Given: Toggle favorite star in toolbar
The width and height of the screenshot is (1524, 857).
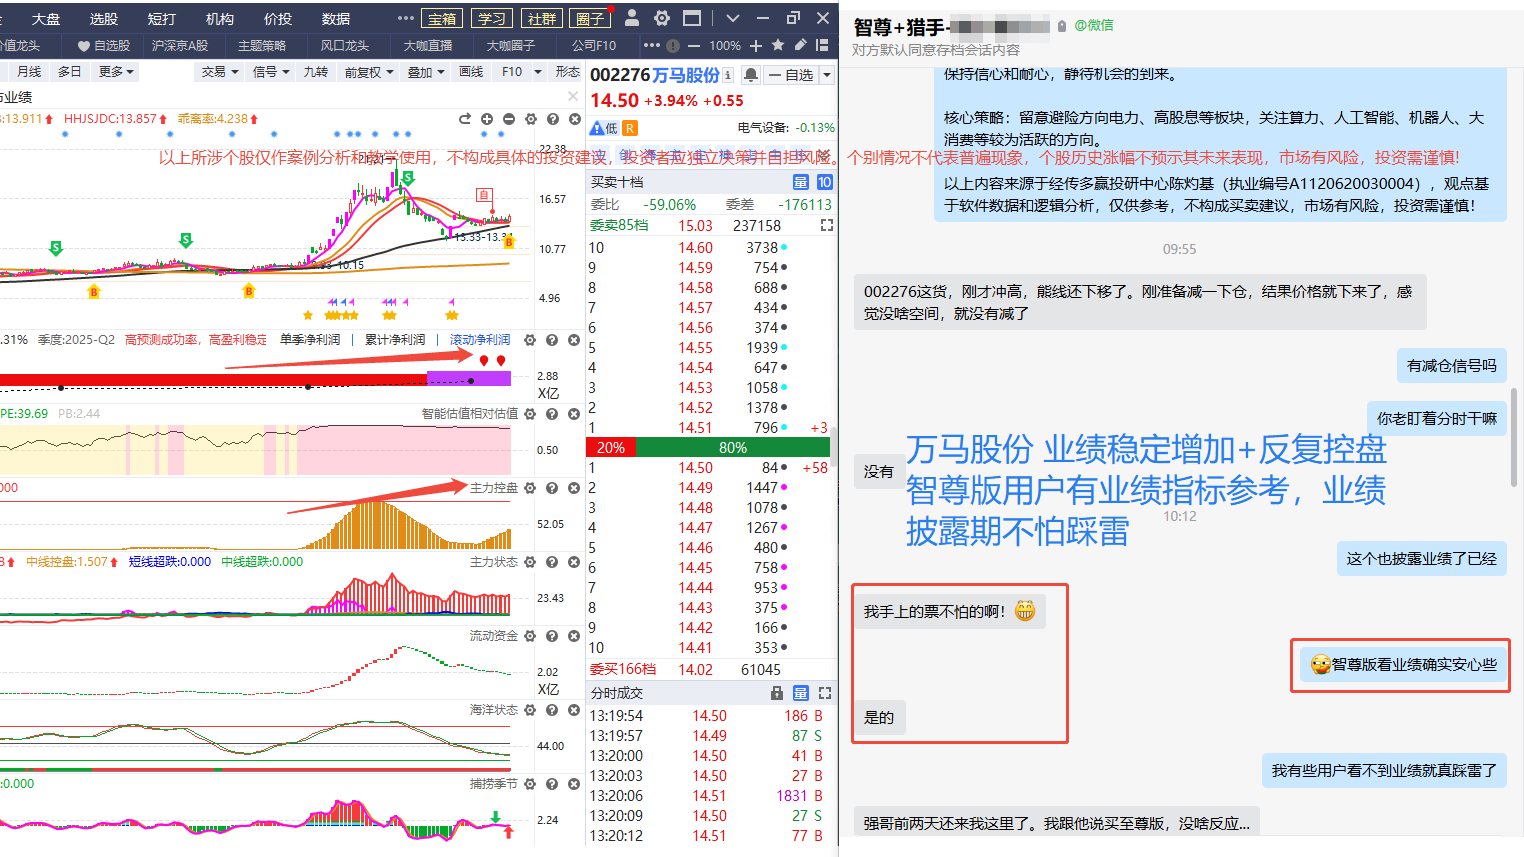Looking at the screenshot, I should click(x=778, y=45).
